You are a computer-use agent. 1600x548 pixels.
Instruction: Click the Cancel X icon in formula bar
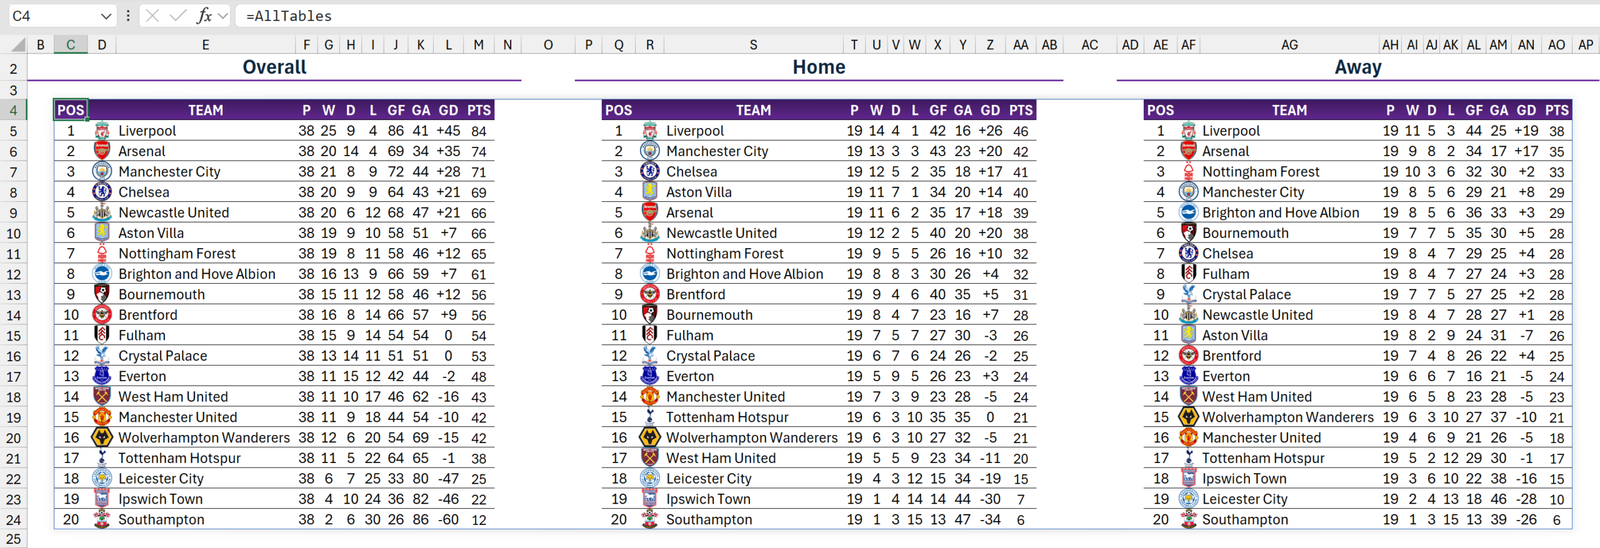[152, 15]
